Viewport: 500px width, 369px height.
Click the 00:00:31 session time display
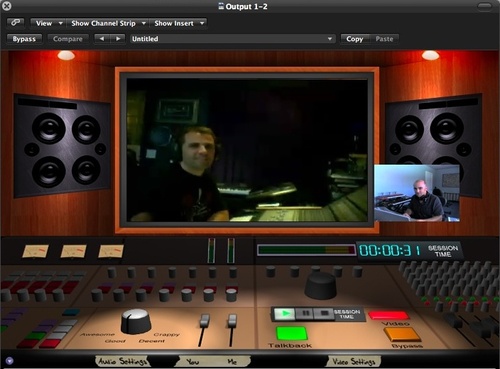click(389, 250)
